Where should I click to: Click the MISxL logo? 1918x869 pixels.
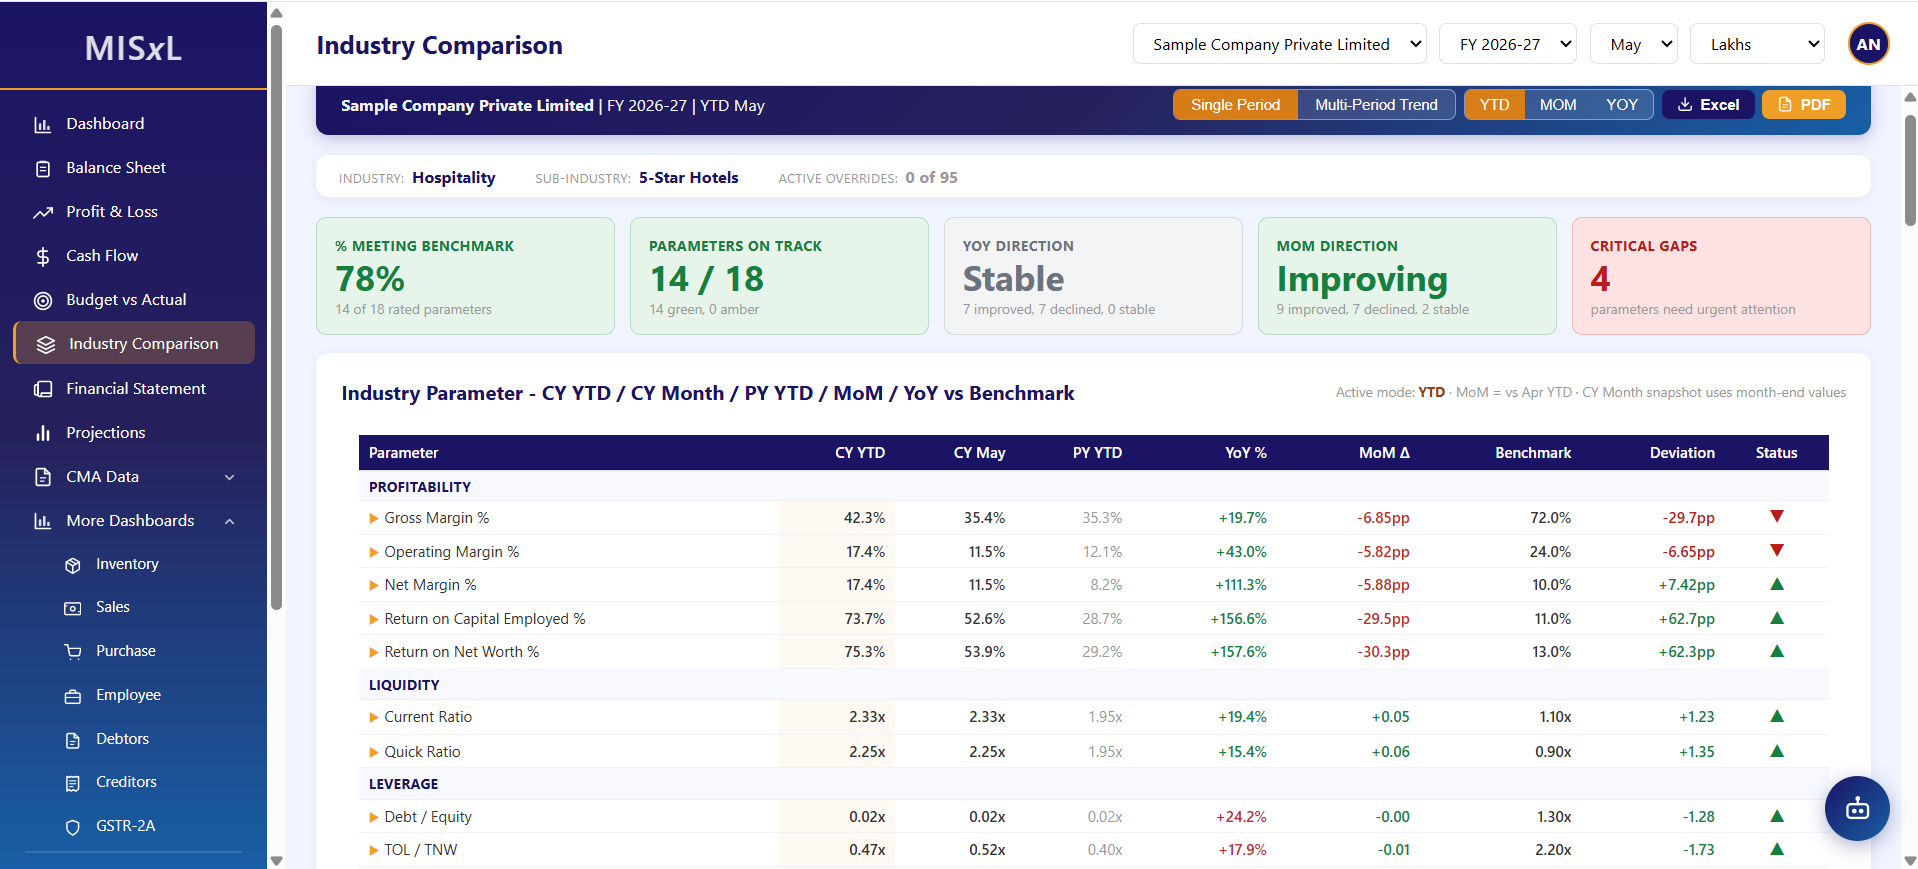133,47
